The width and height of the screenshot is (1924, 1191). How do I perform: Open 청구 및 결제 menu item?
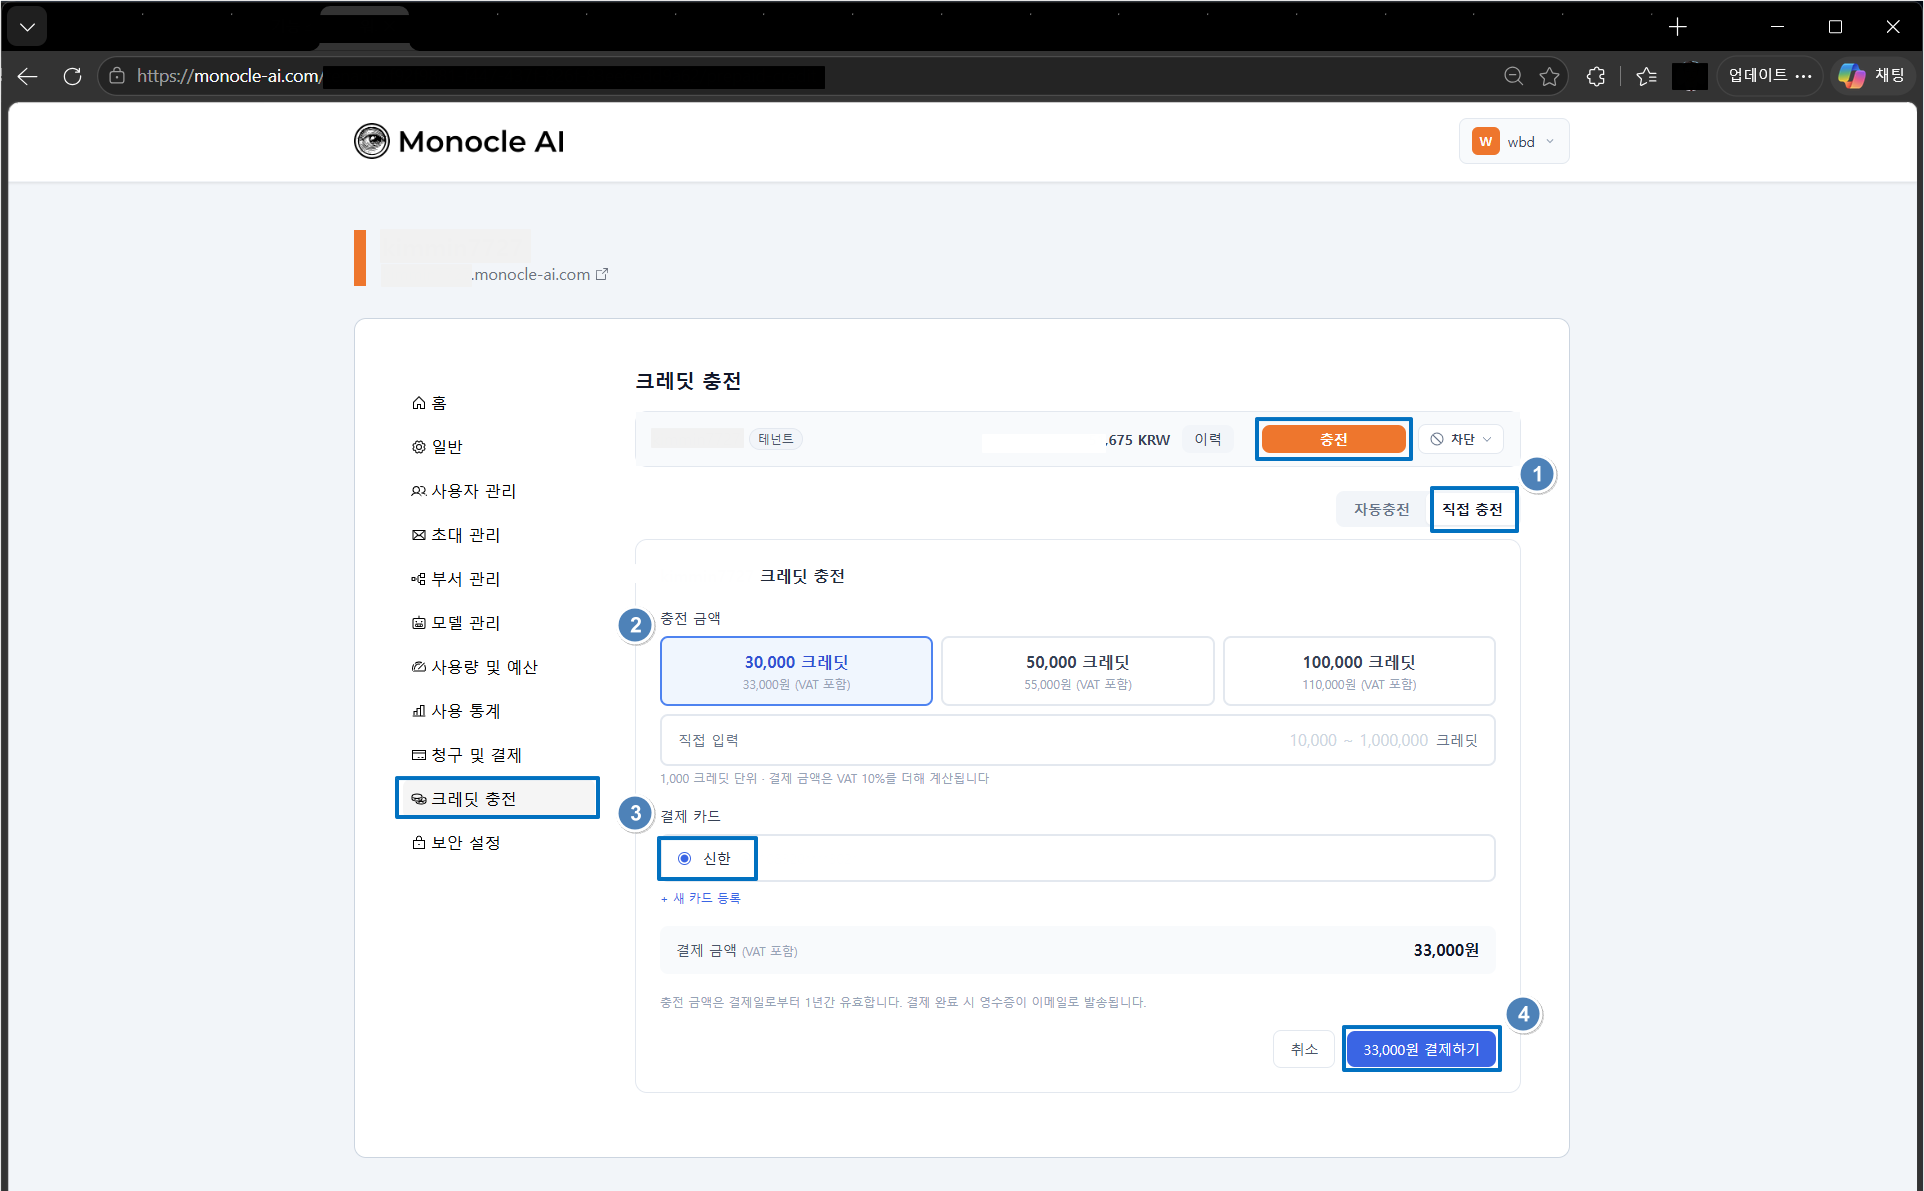[467, 755]
